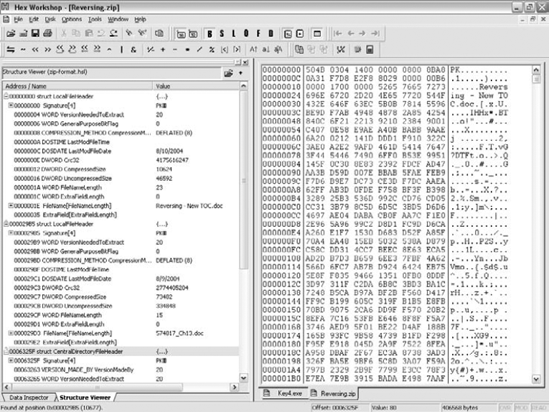Screen dimensions: 549x412
Task: Click the crossed tools preferences icon
Action: [341, 50]
